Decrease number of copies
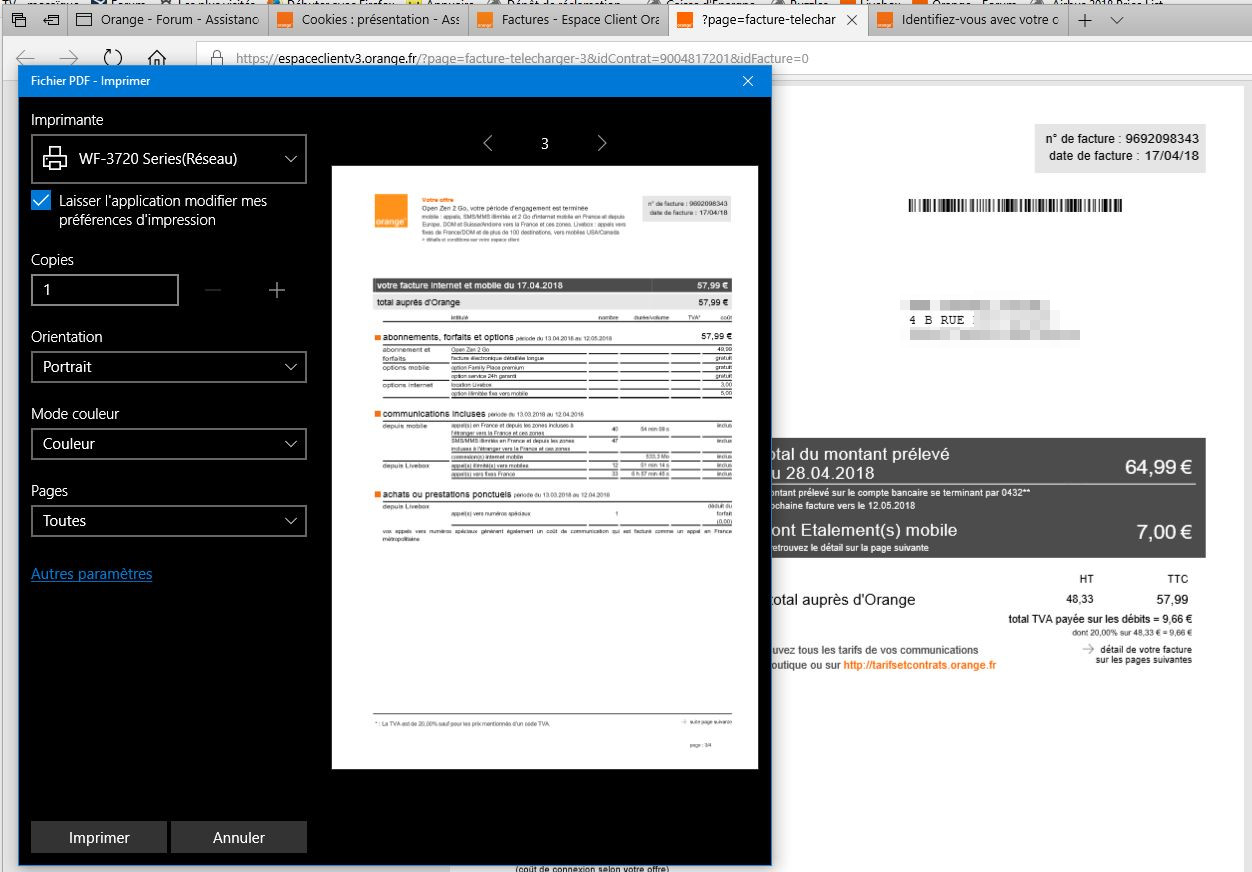 coord(213,290)
